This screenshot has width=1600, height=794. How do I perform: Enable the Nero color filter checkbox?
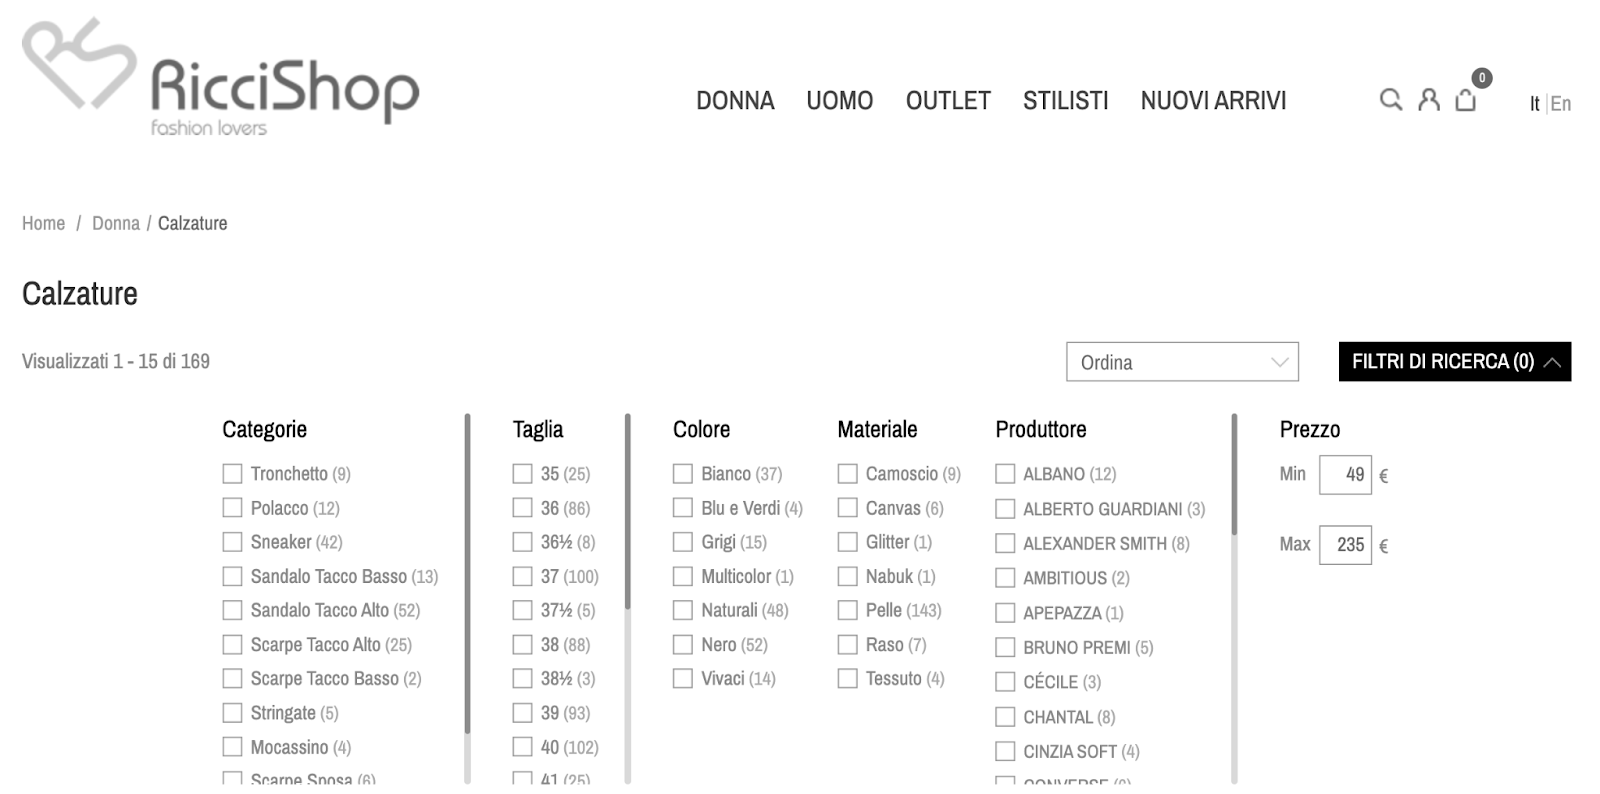click(683, 645)
